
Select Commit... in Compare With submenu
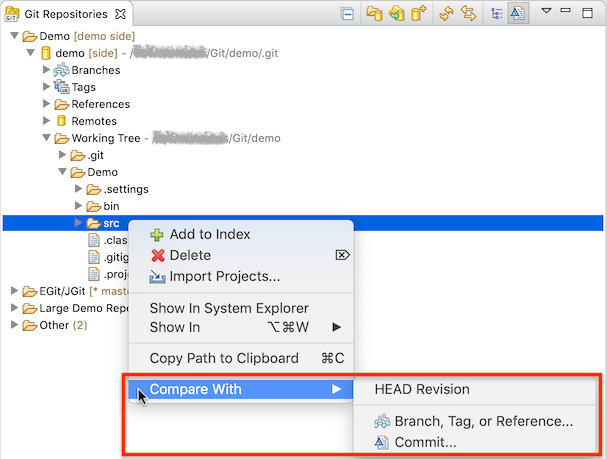475,442
